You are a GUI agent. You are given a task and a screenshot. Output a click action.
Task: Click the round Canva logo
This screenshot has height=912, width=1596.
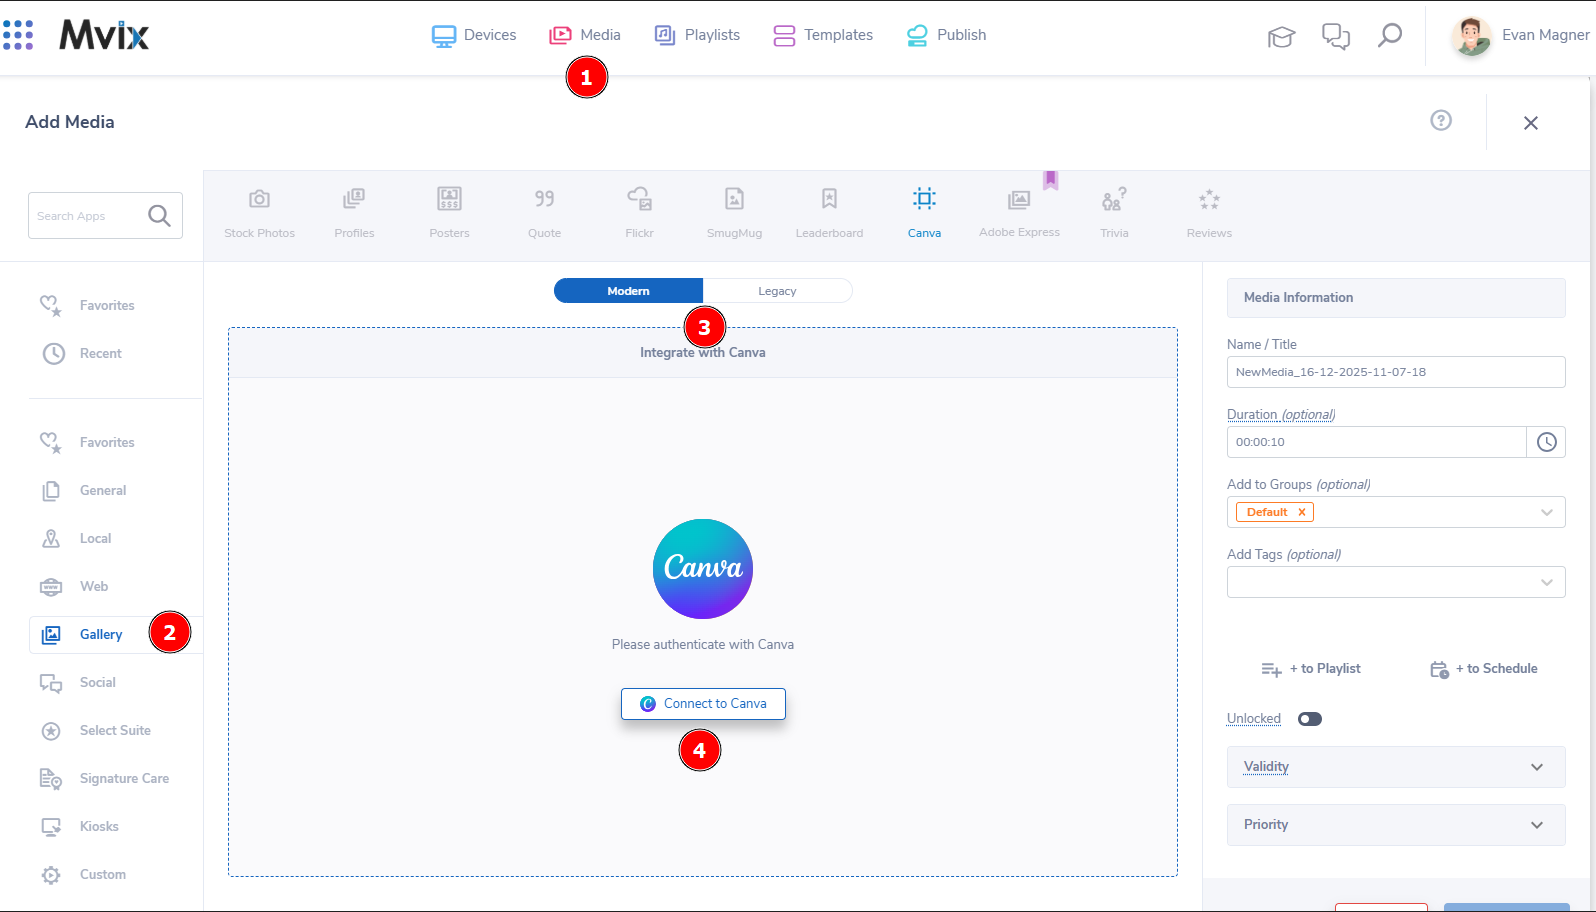703,569
